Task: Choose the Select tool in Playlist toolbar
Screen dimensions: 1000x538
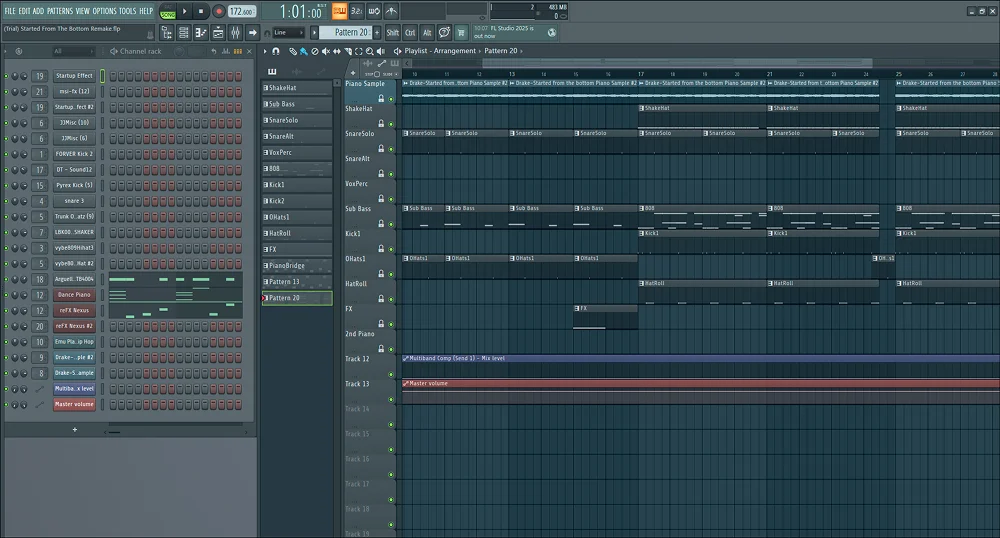Action: [358, 51]
